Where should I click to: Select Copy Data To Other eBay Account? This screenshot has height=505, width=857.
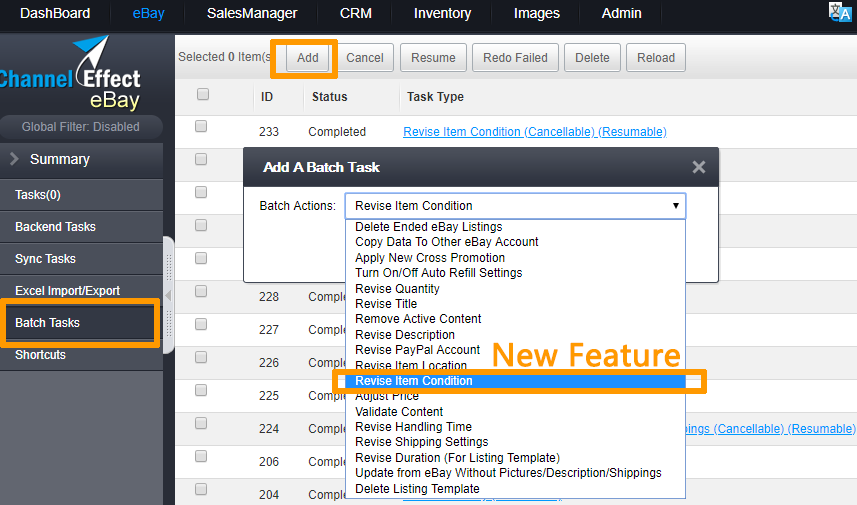pyautogui.click(x=515, y=242)
